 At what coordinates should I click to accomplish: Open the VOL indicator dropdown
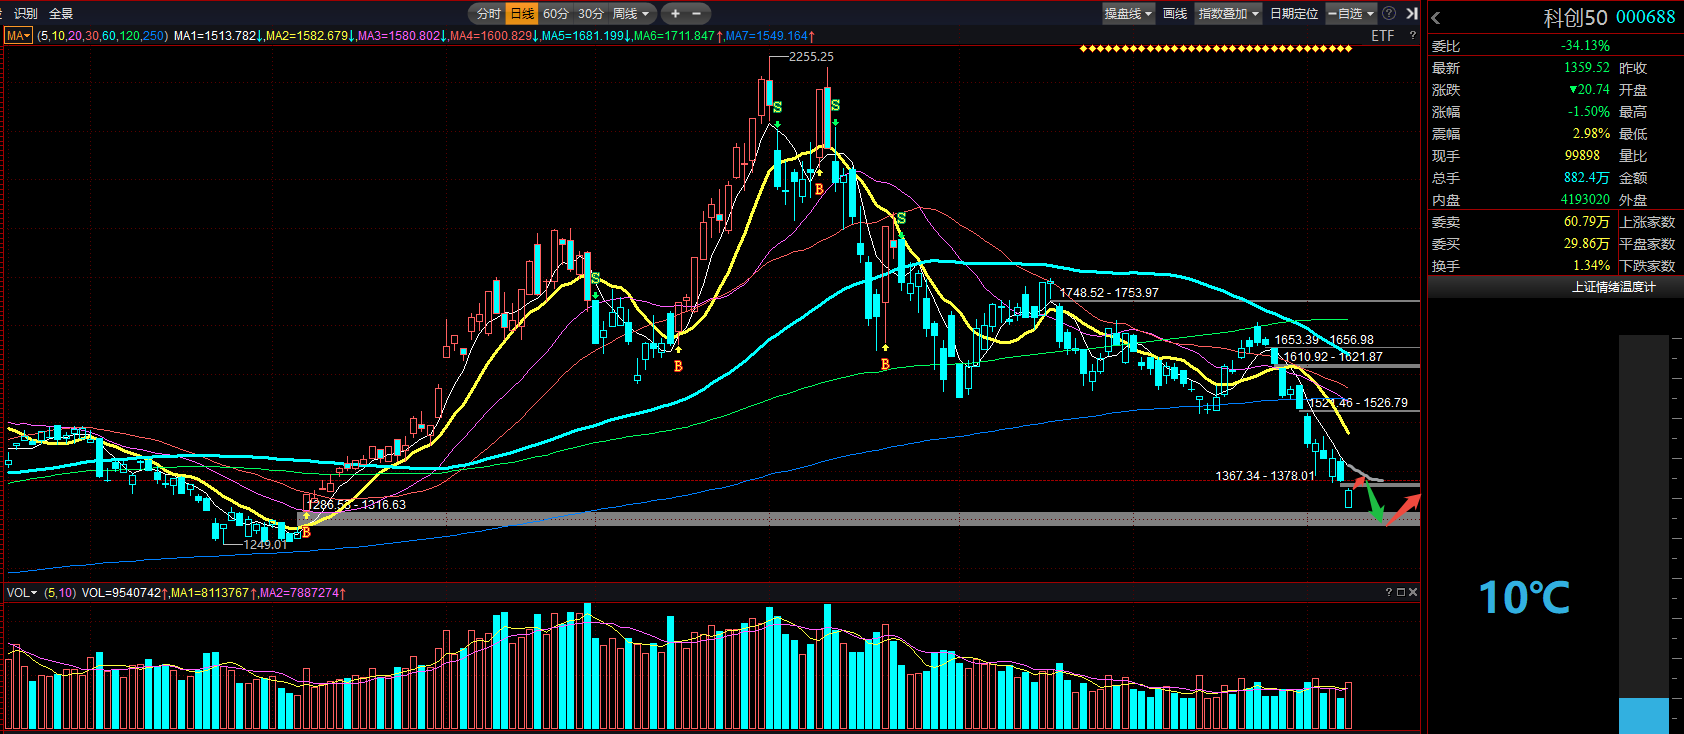tap(22, 593)
